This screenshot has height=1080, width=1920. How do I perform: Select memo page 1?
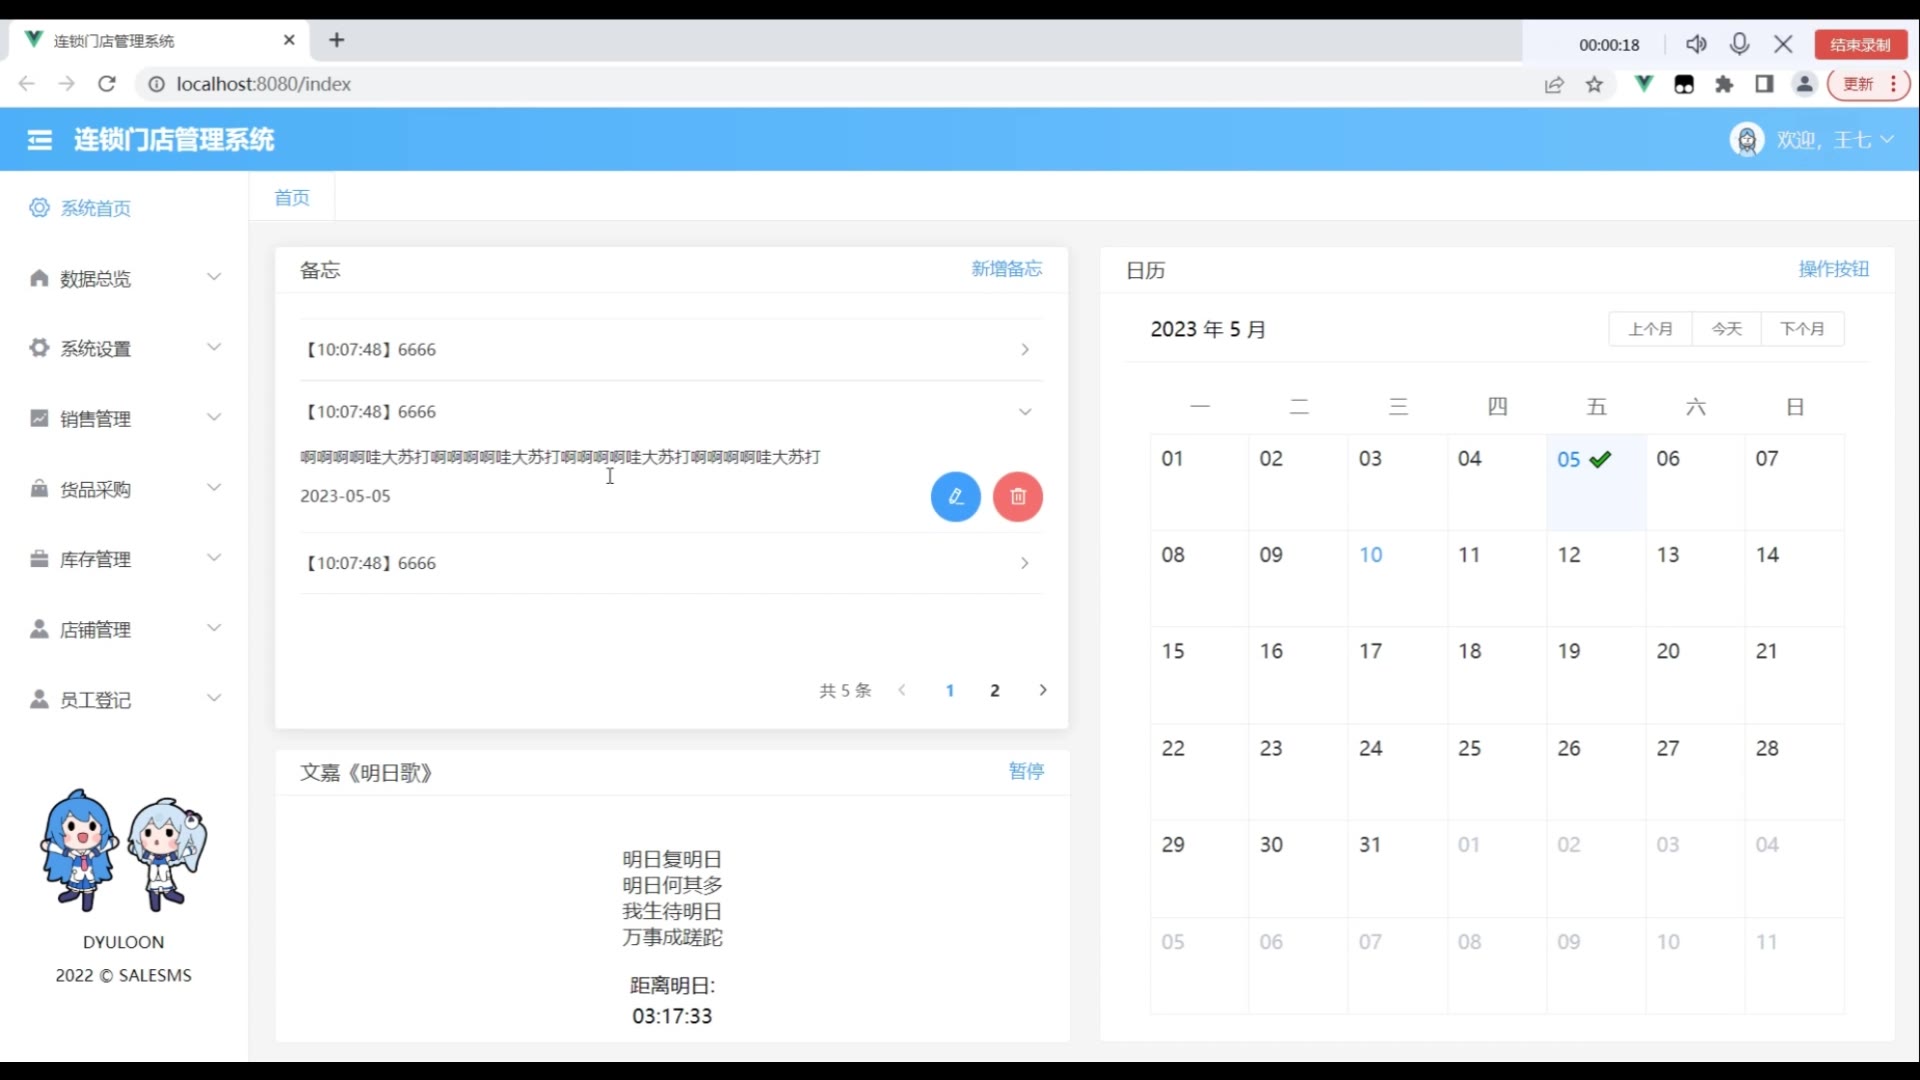pyautogui.click(x=950, y=690)
